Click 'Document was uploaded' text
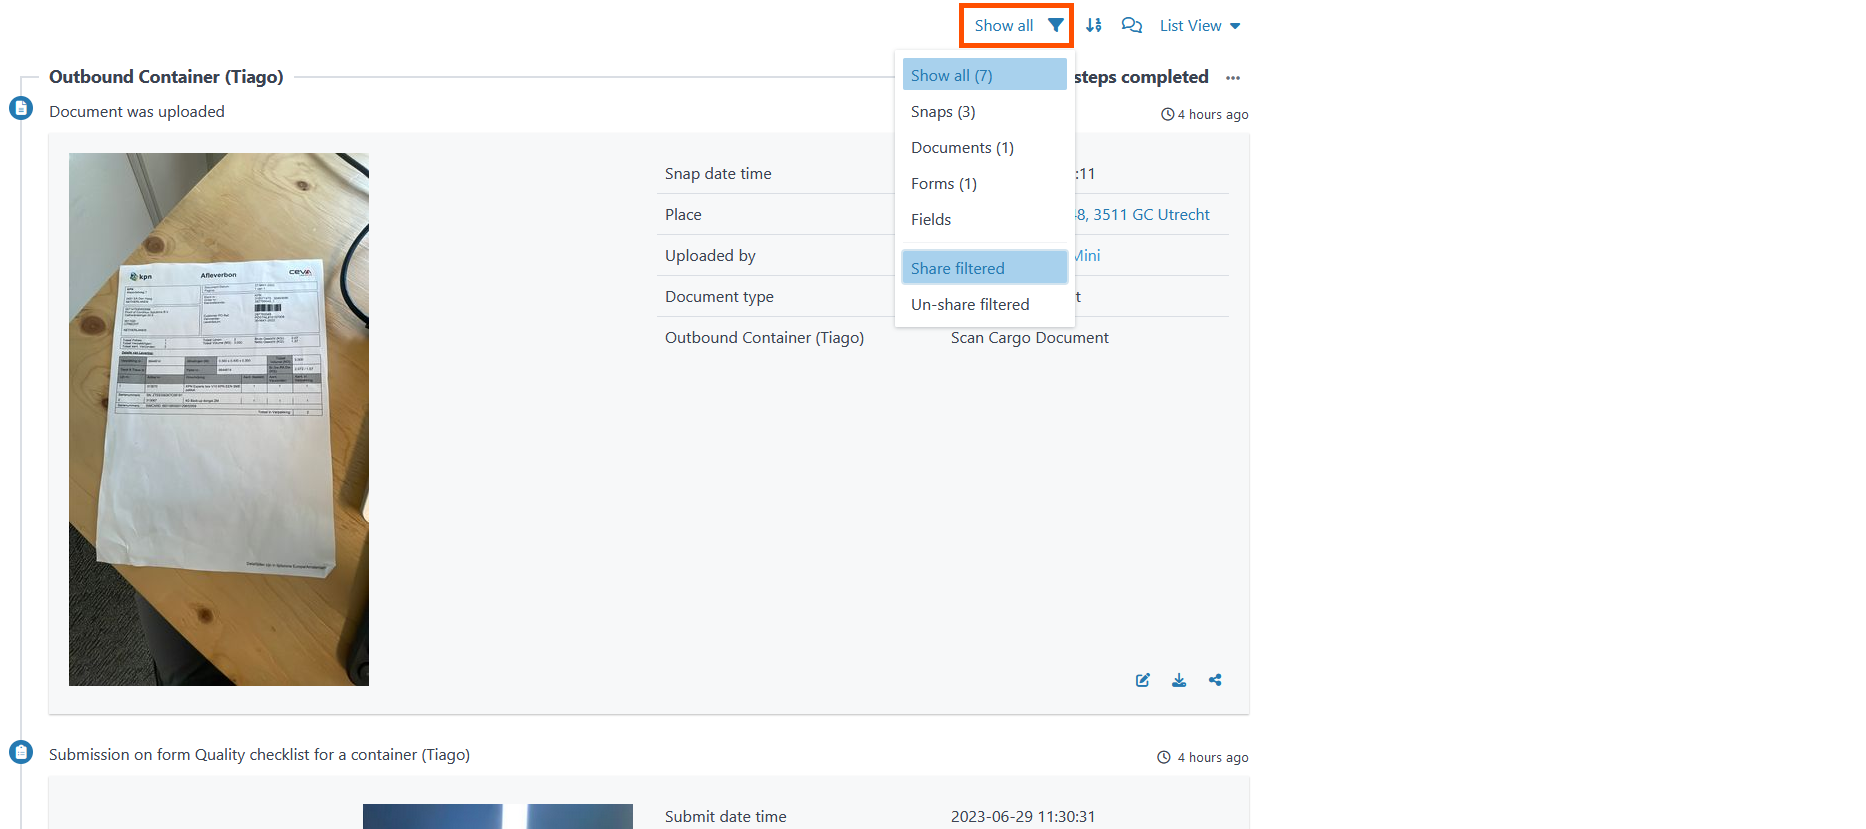1866x829 pixels. click(137, 111)
